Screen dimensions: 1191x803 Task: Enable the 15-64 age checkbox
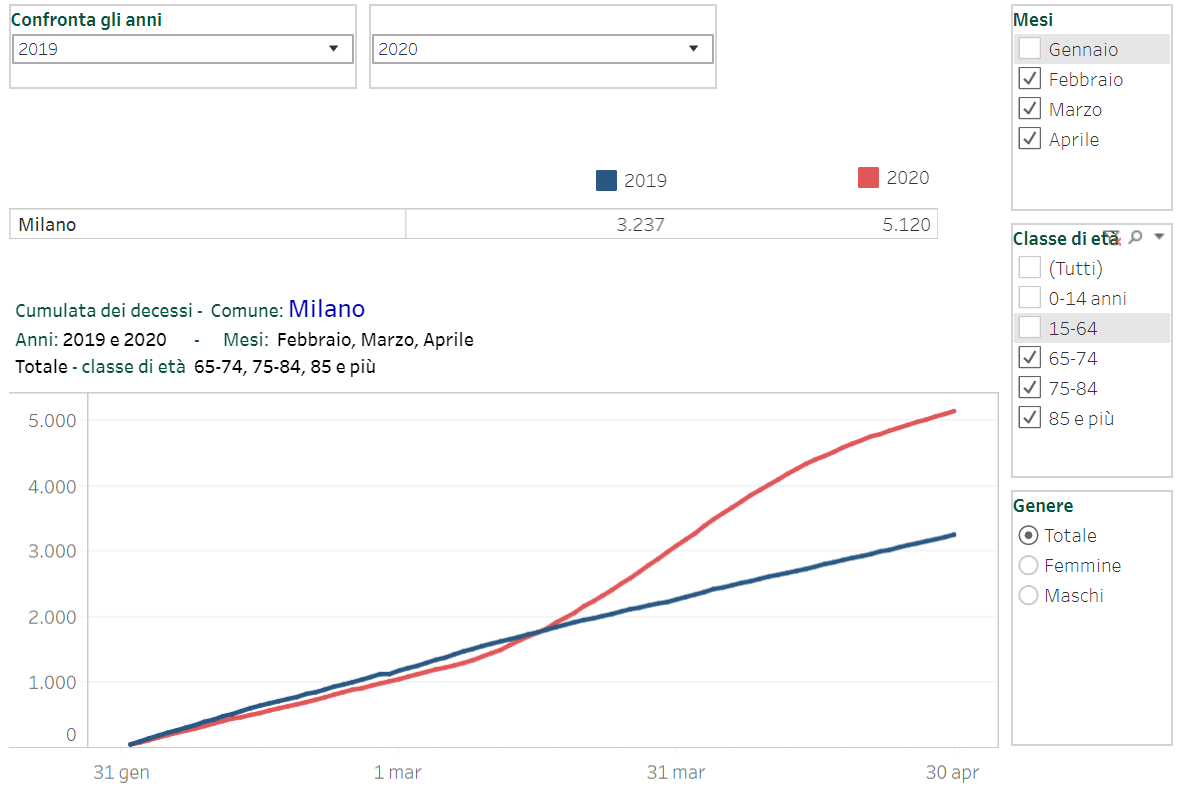pos(1029,327)
